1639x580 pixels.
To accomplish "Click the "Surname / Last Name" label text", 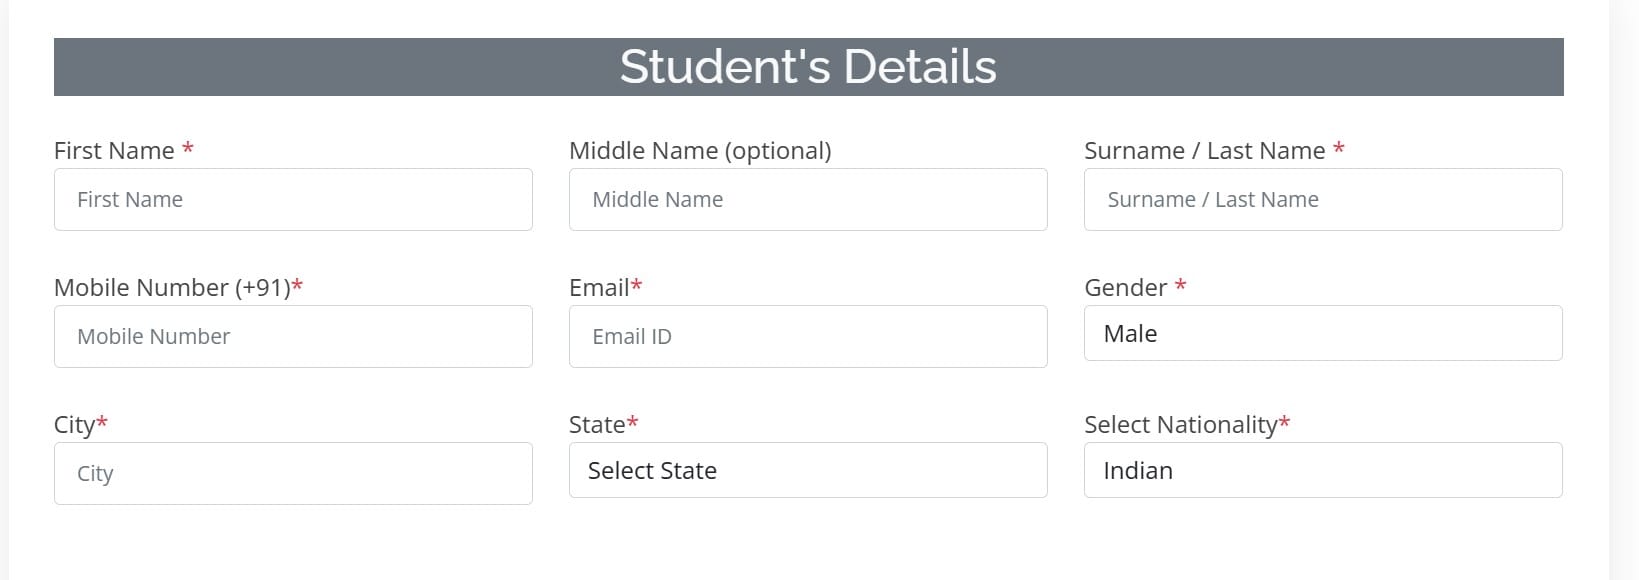I will (1204, 151).
